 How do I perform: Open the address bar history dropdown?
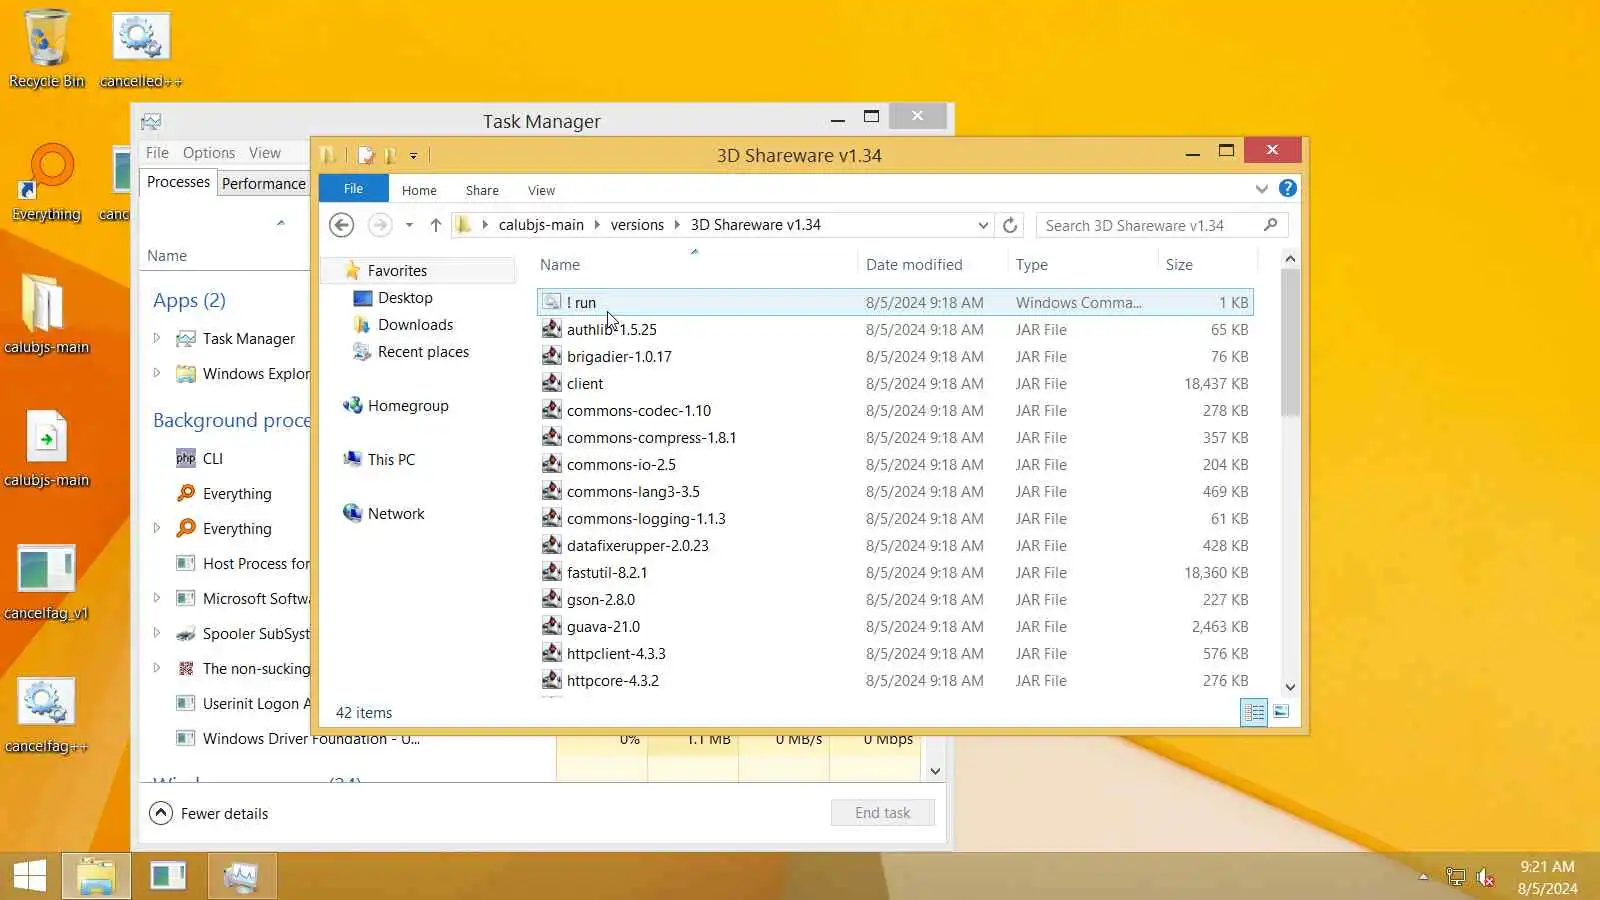click(983, 225)
